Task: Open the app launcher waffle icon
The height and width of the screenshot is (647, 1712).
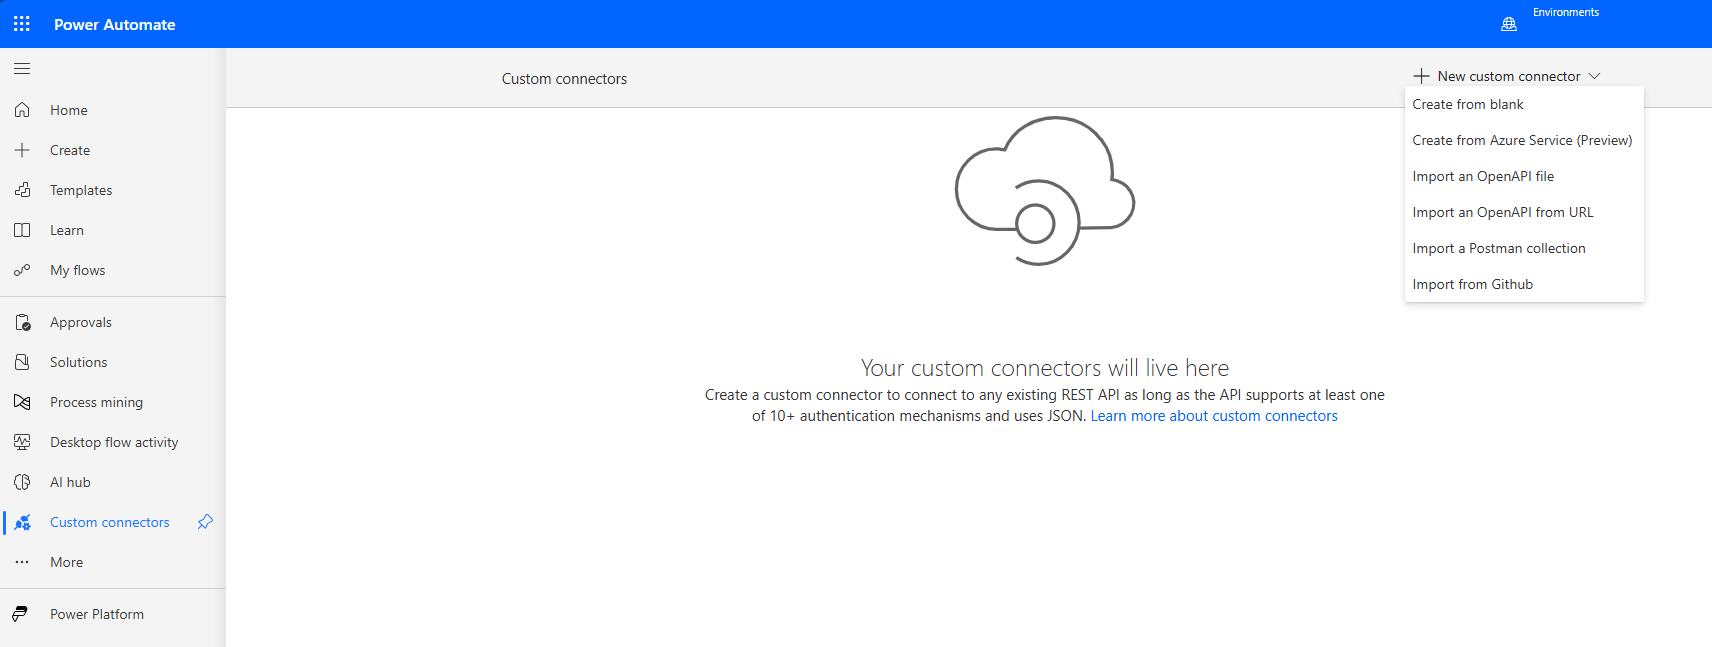Action: click(x=22, y=24)
